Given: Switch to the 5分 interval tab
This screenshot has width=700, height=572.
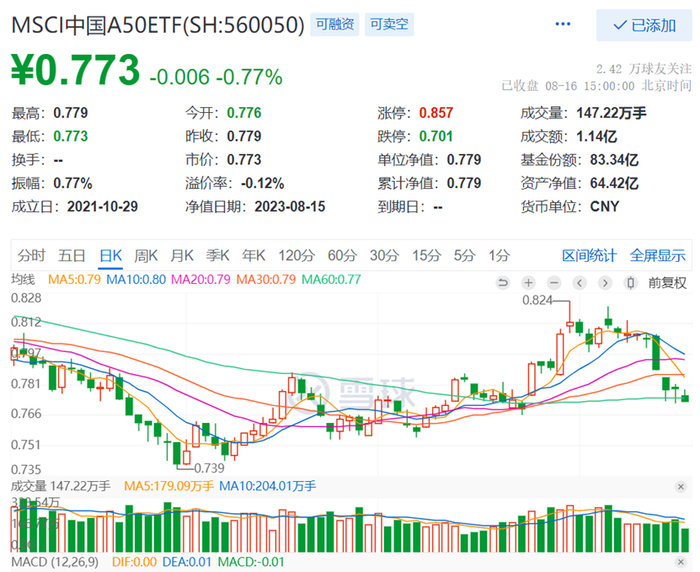Looking at the screenshot, I should (x=464, y=255).
